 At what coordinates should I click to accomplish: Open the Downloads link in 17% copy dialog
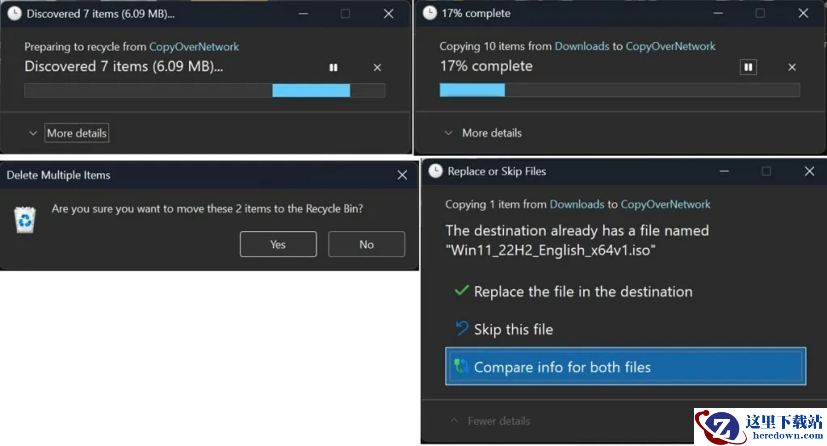[581, 46]
